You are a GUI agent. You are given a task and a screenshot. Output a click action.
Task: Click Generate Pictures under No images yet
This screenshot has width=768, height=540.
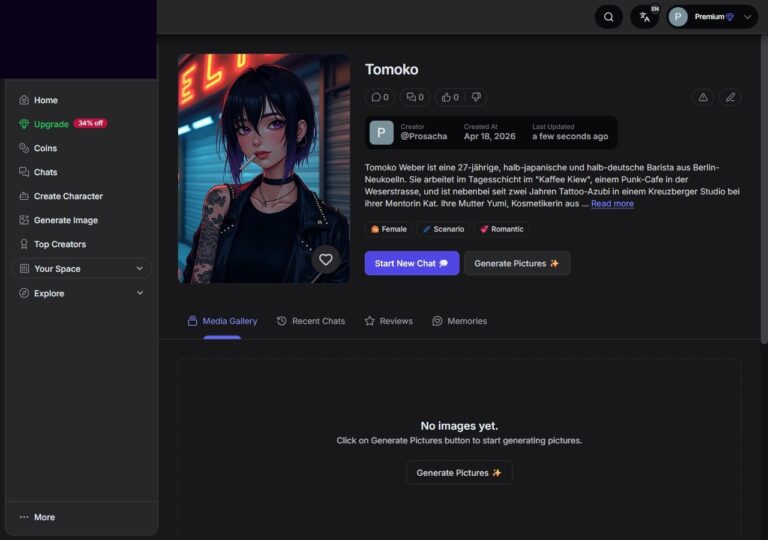pos(459,473)
